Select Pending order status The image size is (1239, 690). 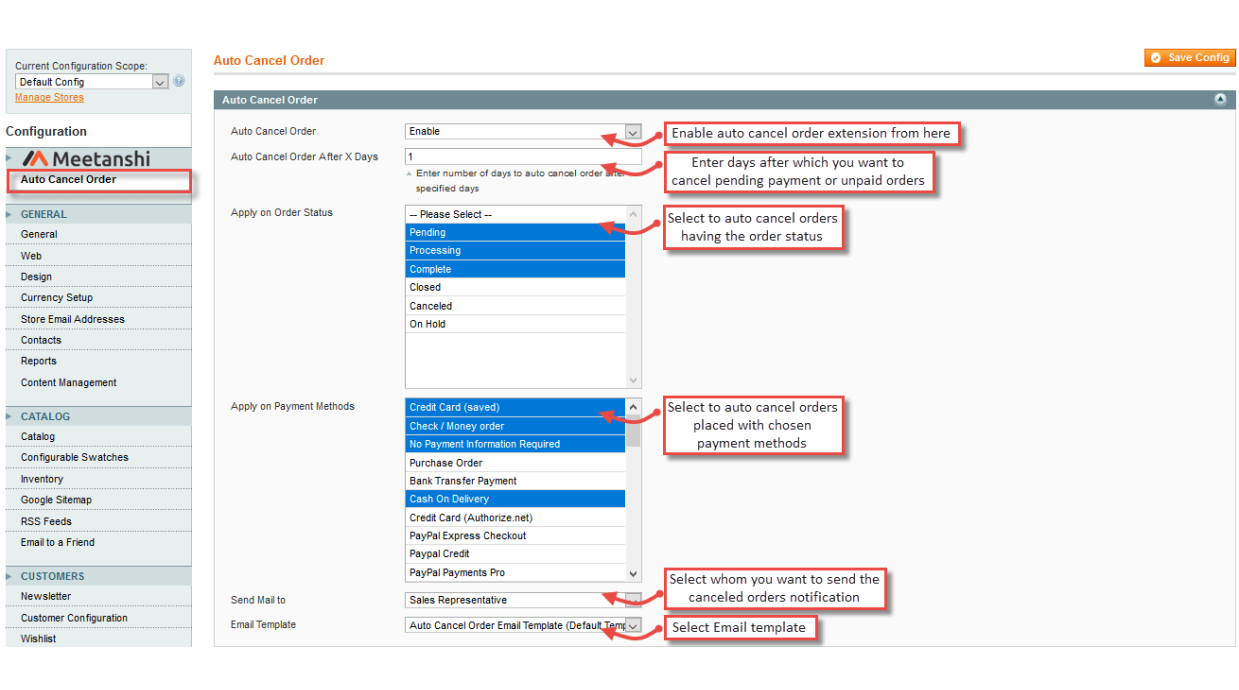tap(515, 233)
